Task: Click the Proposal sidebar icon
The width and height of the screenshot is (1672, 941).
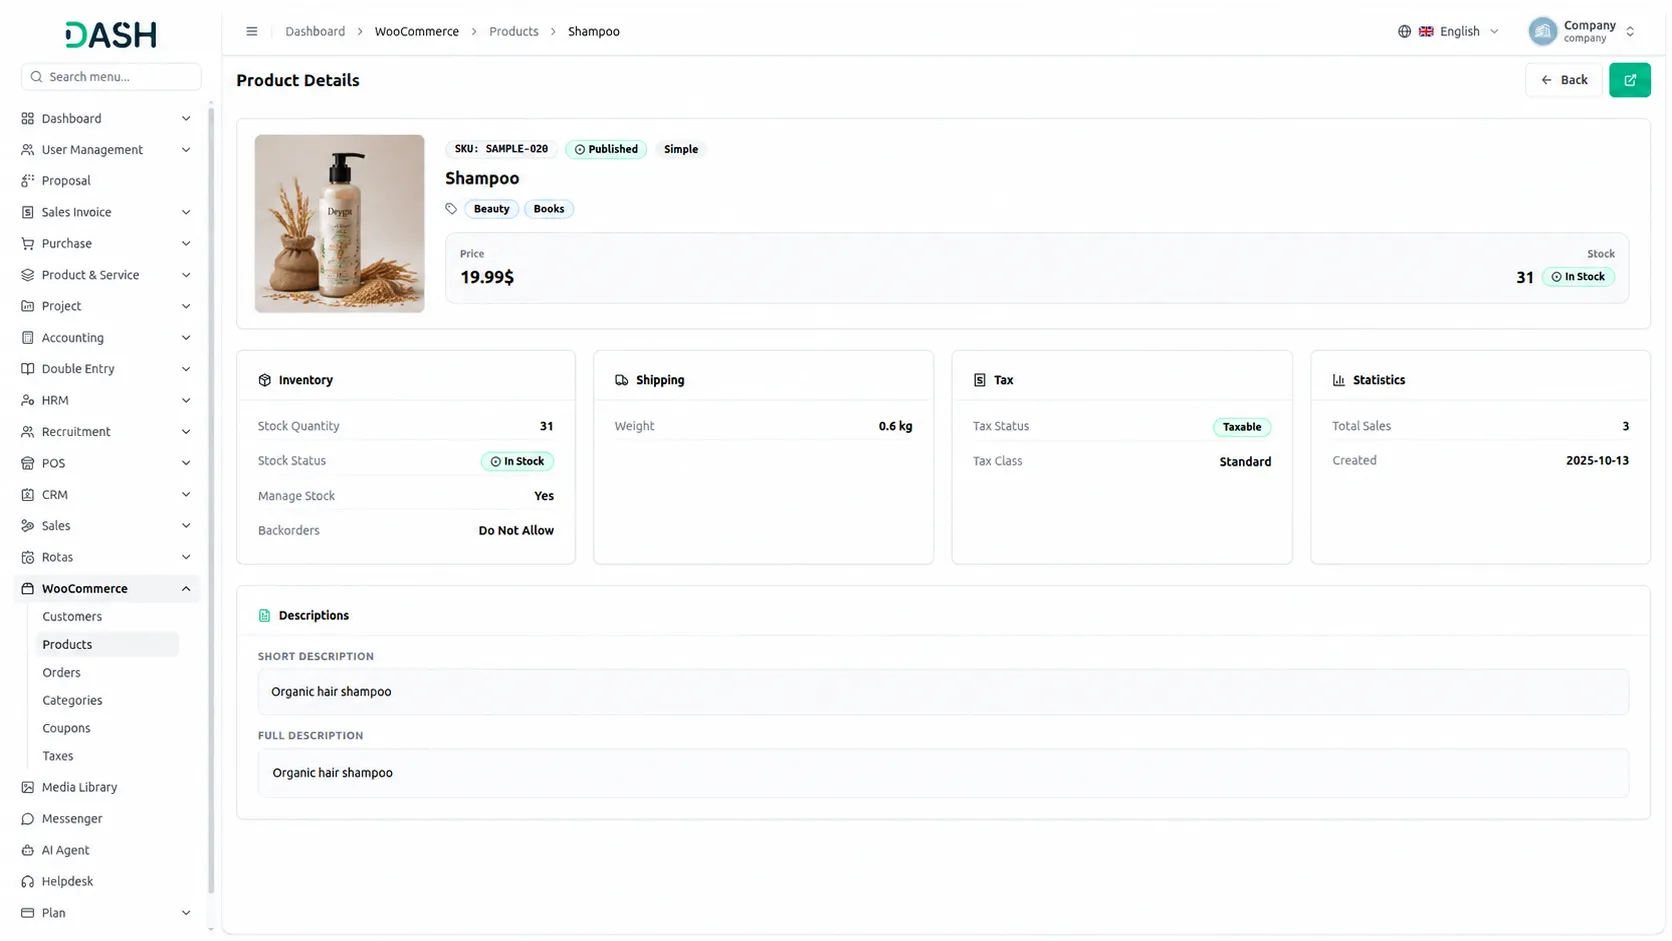Action: [x=28, y=181]
